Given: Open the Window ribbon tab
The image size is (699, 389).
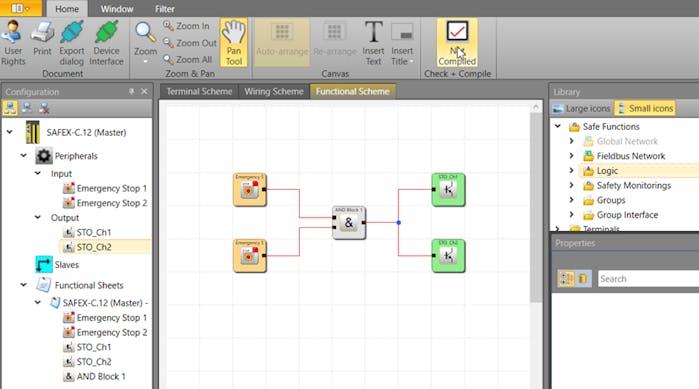Looking at the screenshot, I should 117,9.
